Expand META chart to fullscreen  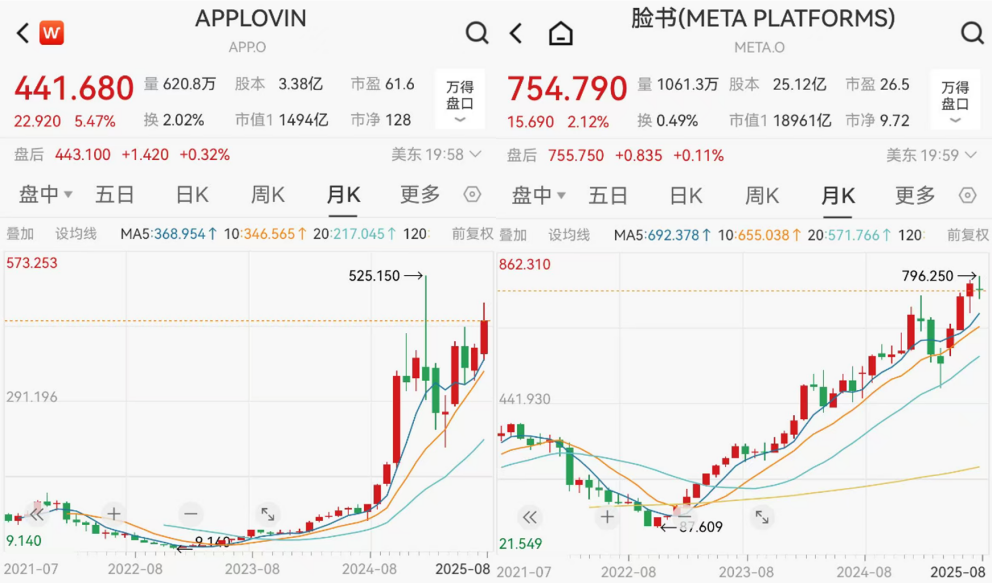point(762,517)
